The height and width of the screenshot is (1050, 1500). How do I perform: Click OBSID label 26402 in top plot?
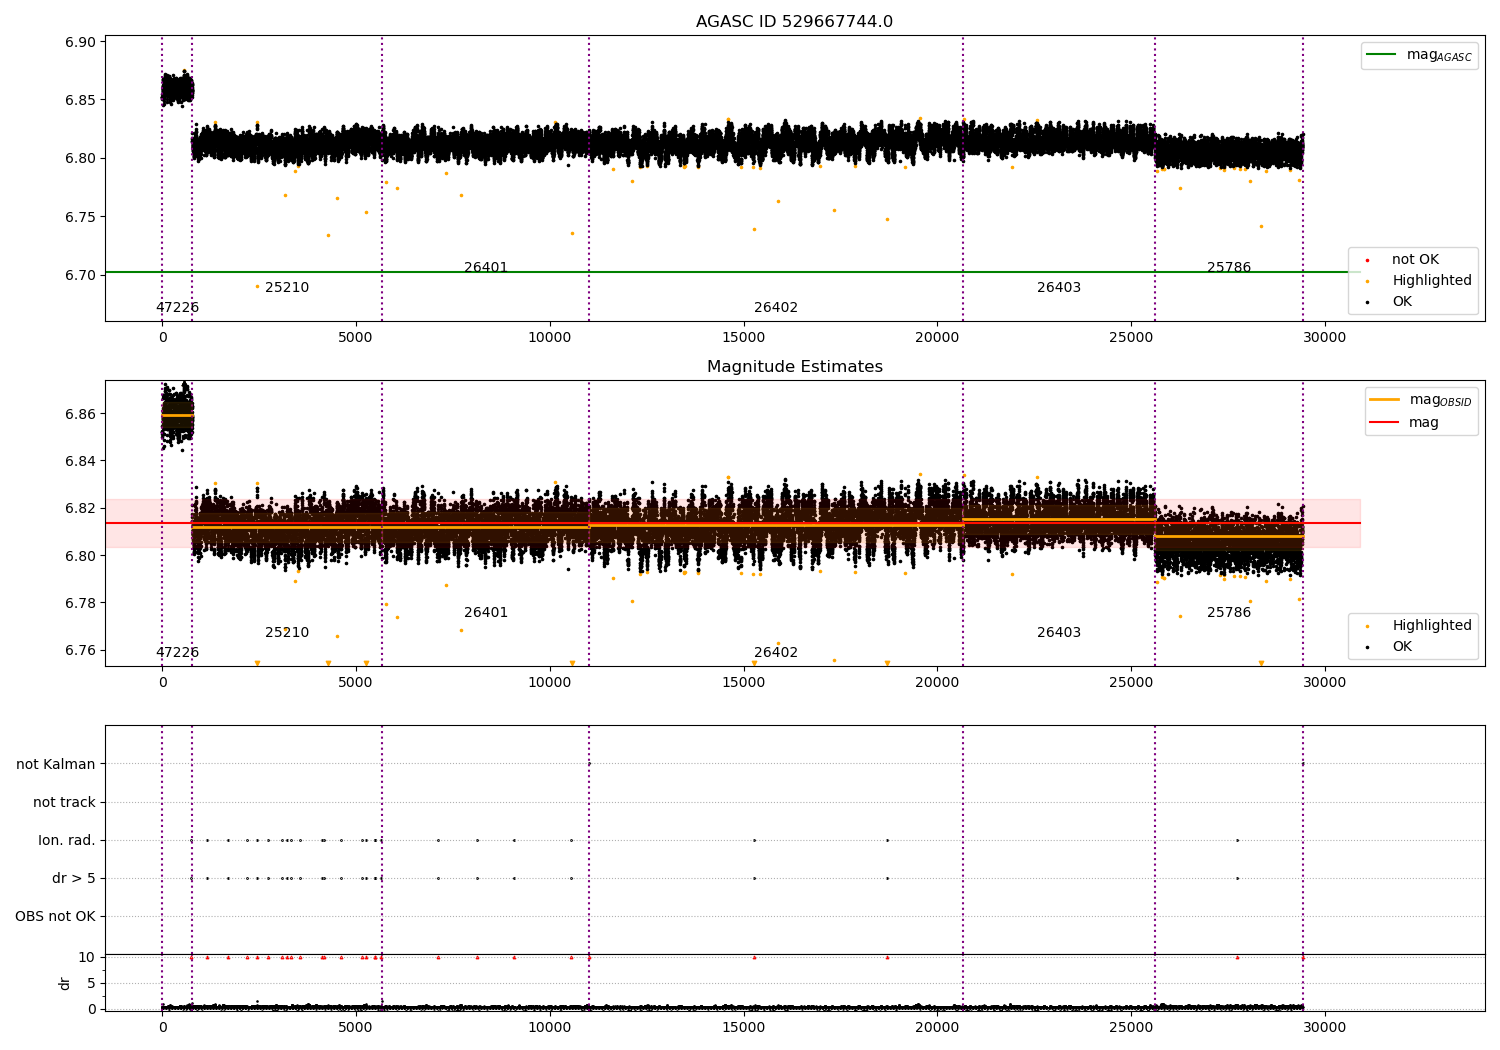[x=776, y=308]
